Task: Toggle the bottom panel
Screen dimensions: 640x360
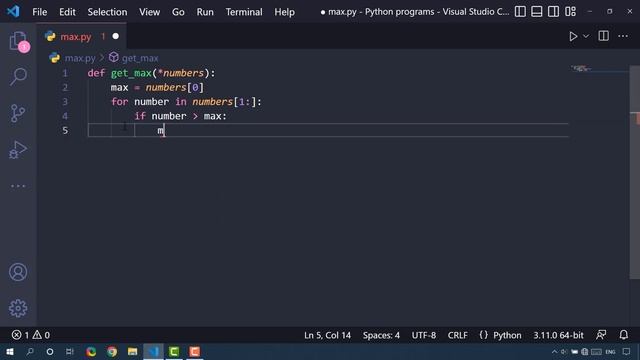Action: 537,11
